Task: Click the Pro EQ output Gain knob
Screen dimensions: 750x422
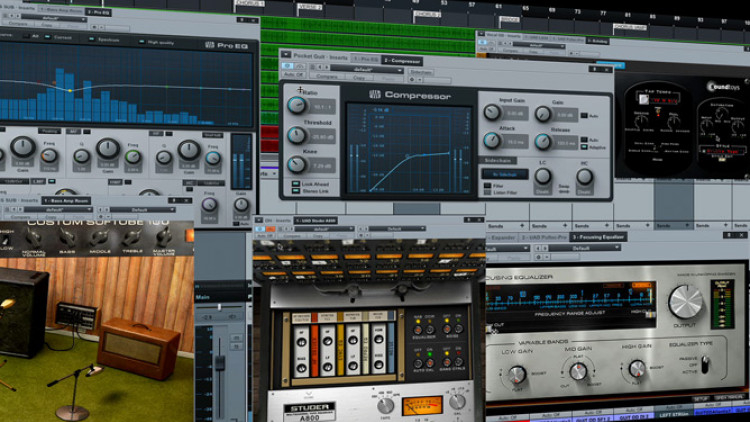Action: (241, 205)
